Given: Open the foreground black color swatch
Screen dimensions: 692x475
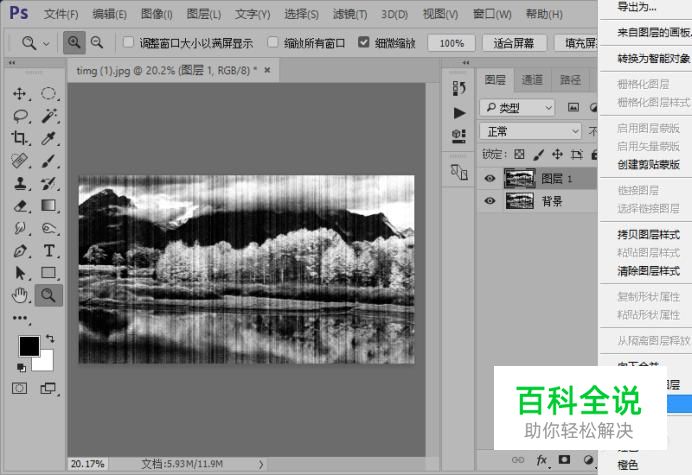Looking at the screenshot, I should point(29,346).
